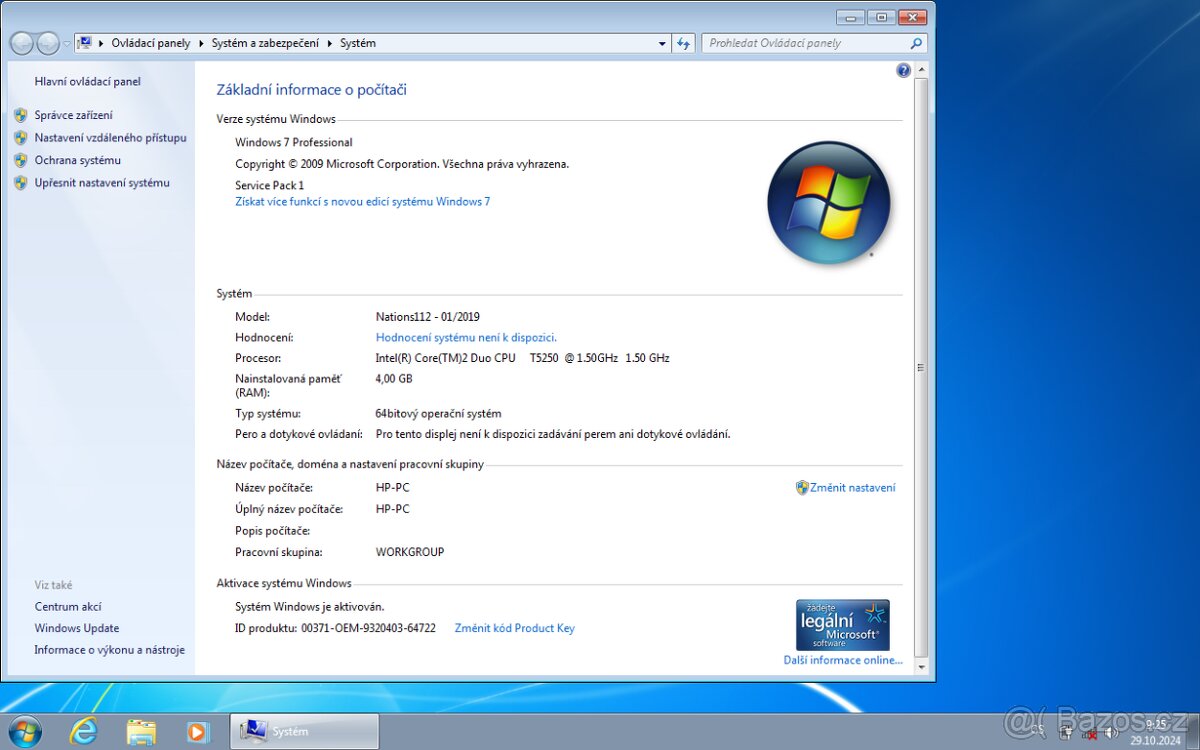Open the clock showing 9:25
Viewport: 1200px width, 750px height.
coord(1155,732)
